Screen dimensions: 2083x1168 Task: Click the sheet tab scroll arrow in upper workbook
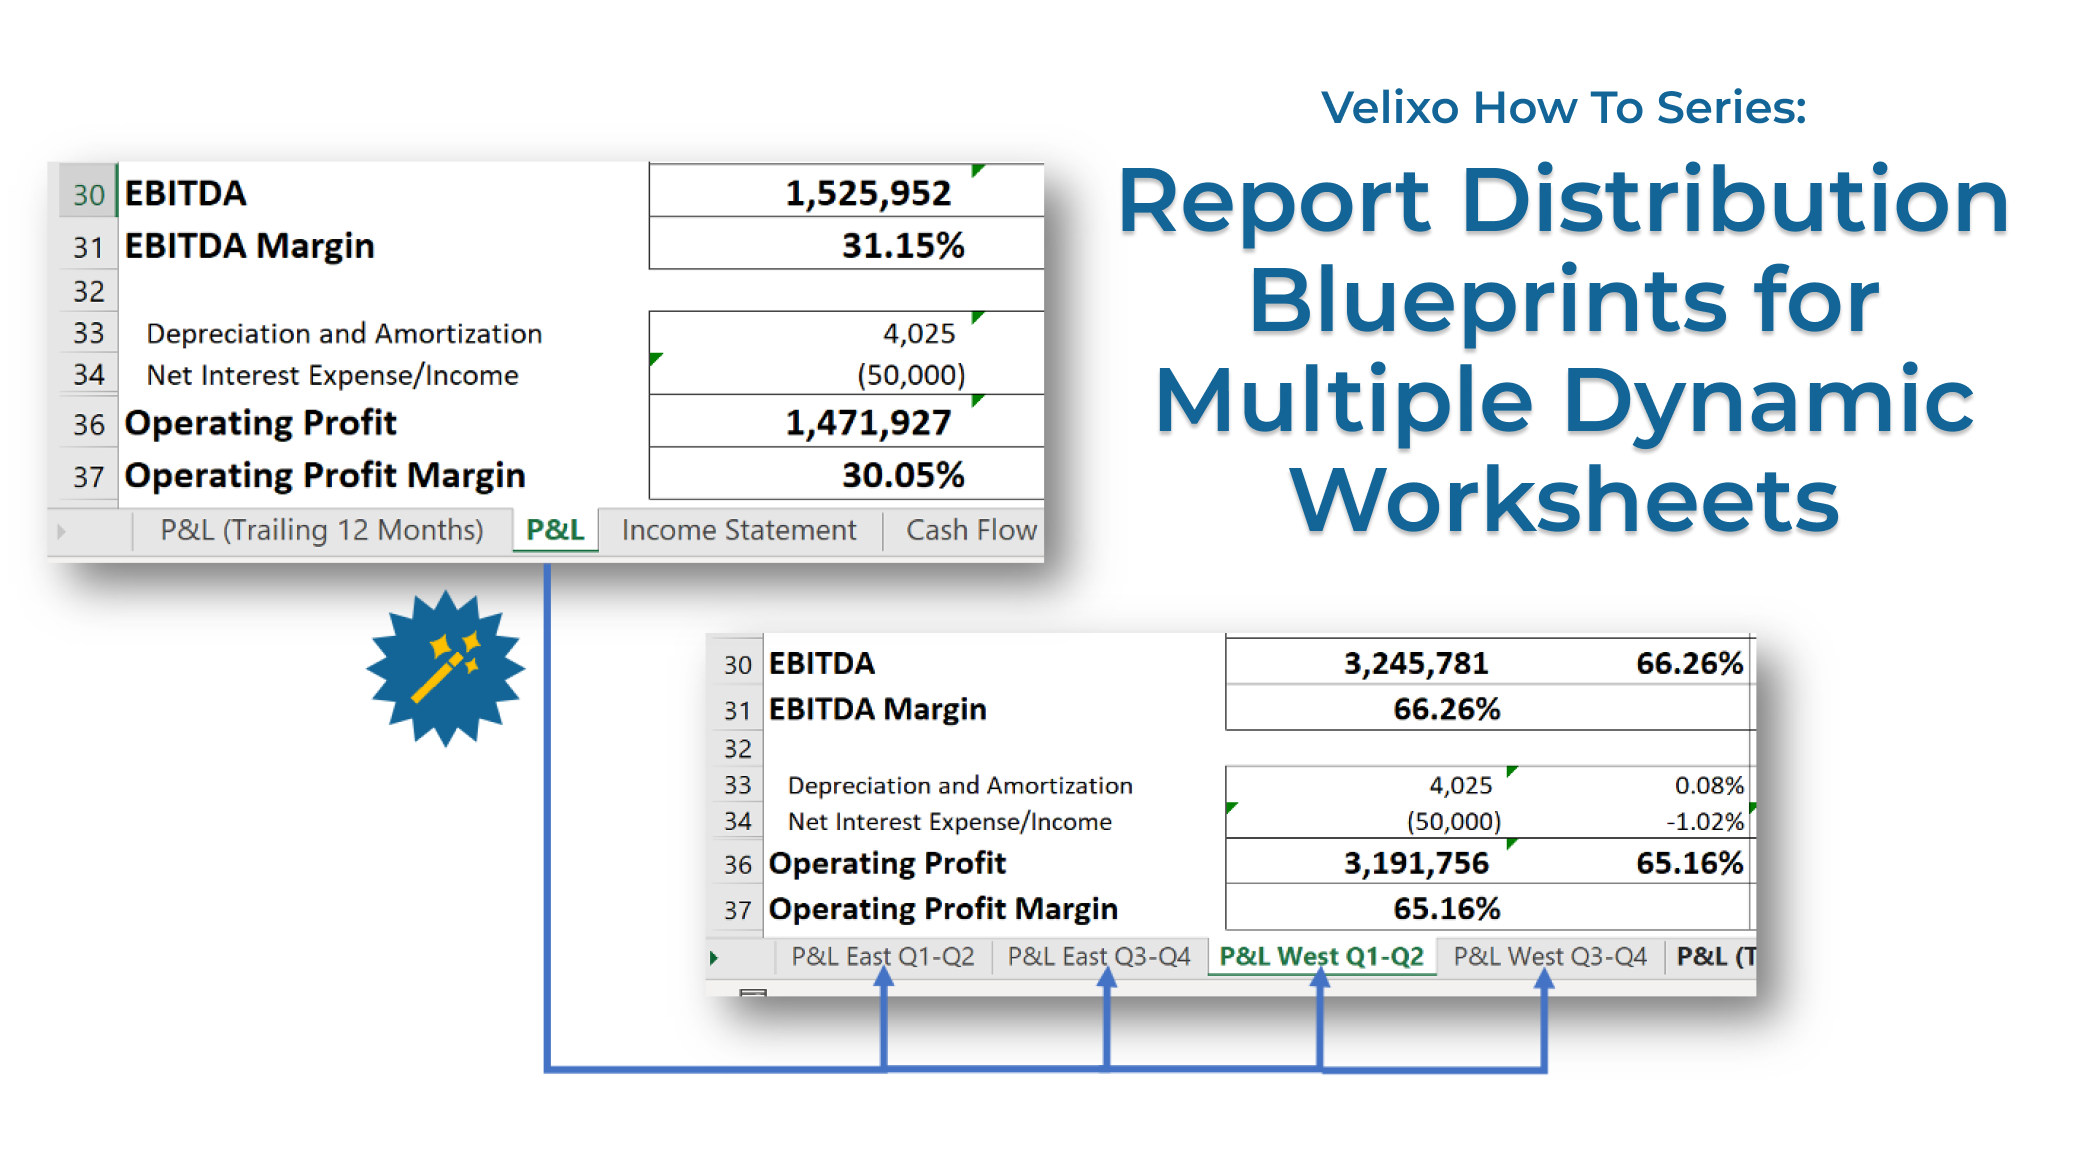61,531
